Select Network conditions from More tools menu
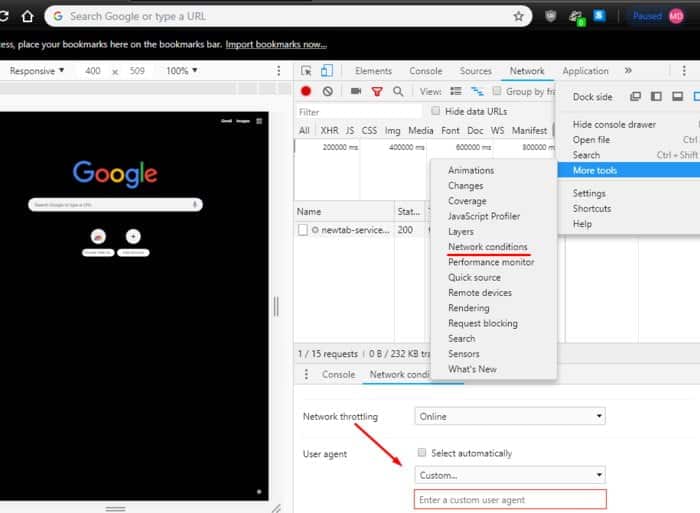700x513 pixels. tap(488, 247)
